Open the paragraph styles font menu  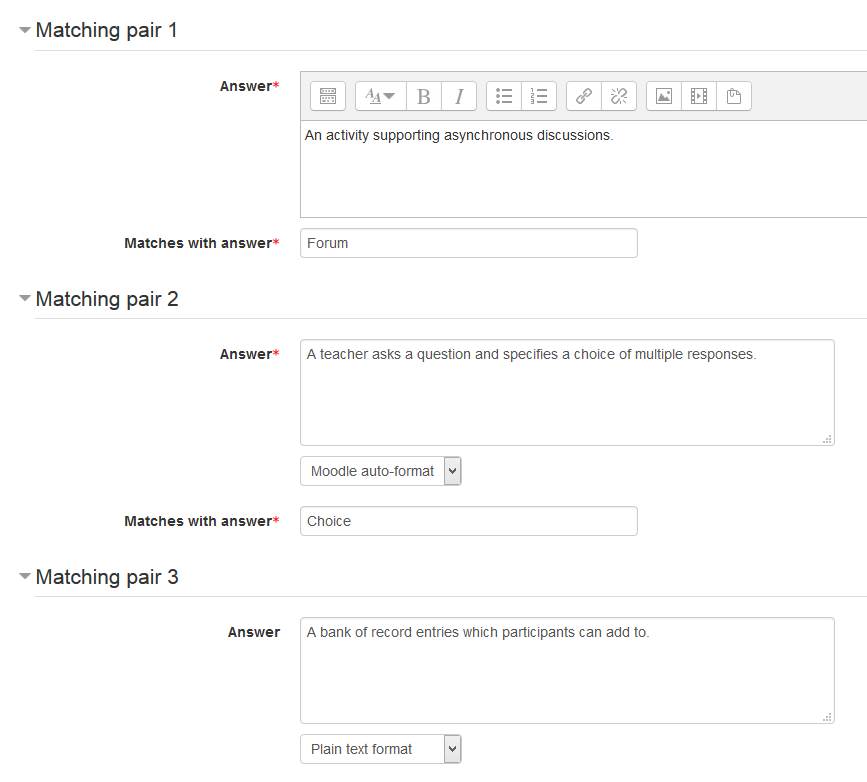click(x=380, y=96)
